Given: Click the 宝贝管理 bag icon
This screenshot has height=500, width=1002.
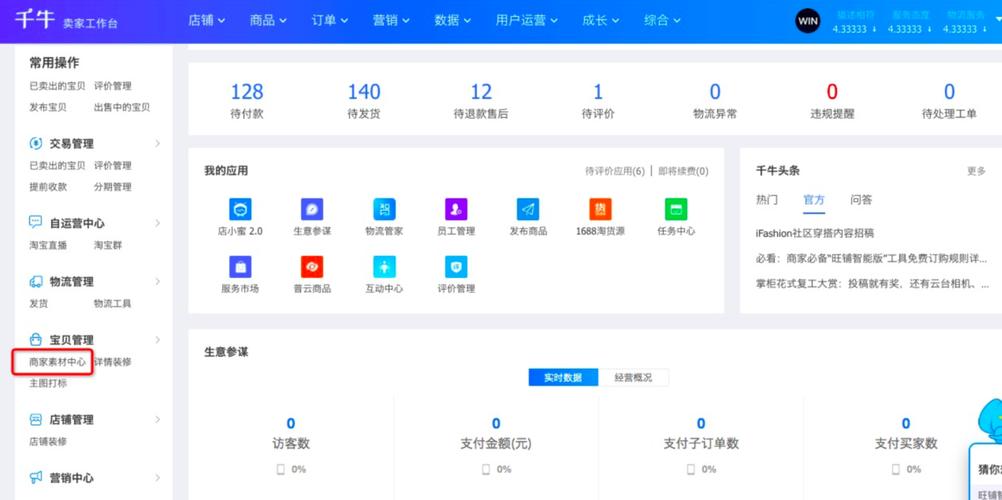Looking at the screenshot, I should click(x=36, y=340).
